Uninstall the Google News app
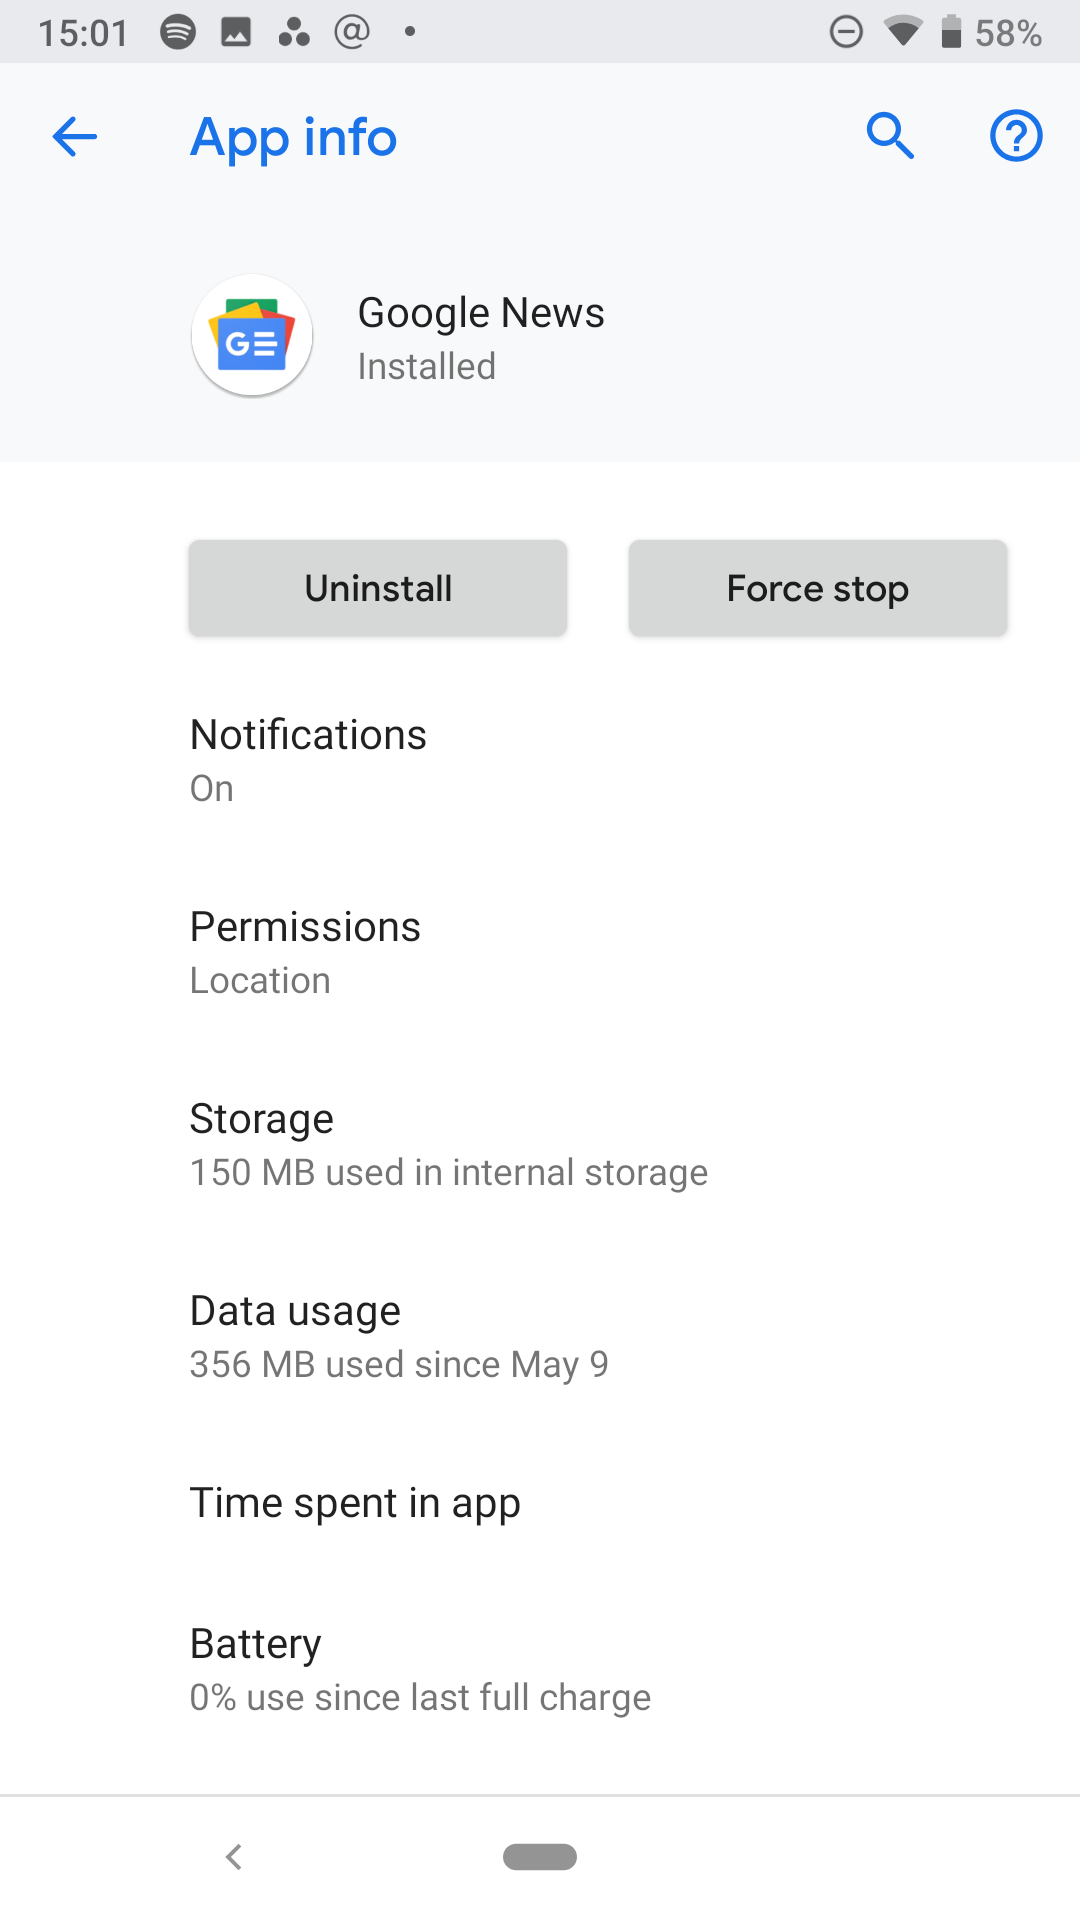Image resolution: width=1080 pixels, height=1920 pixels. [378, 588]
